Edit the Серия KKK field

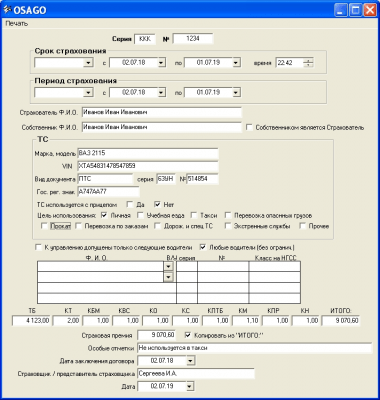tap(145, 39)
